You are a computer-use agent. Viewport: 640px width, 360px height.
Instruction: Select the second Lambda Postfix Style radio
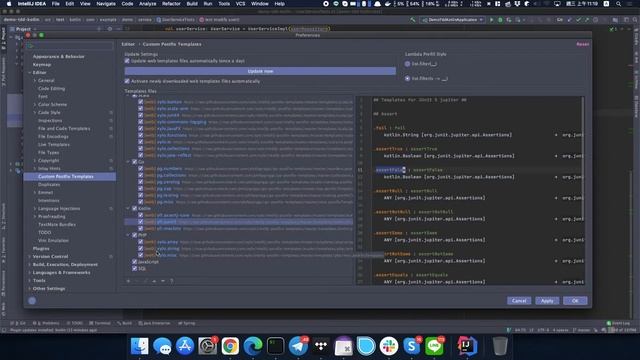(x=407, y=78)
